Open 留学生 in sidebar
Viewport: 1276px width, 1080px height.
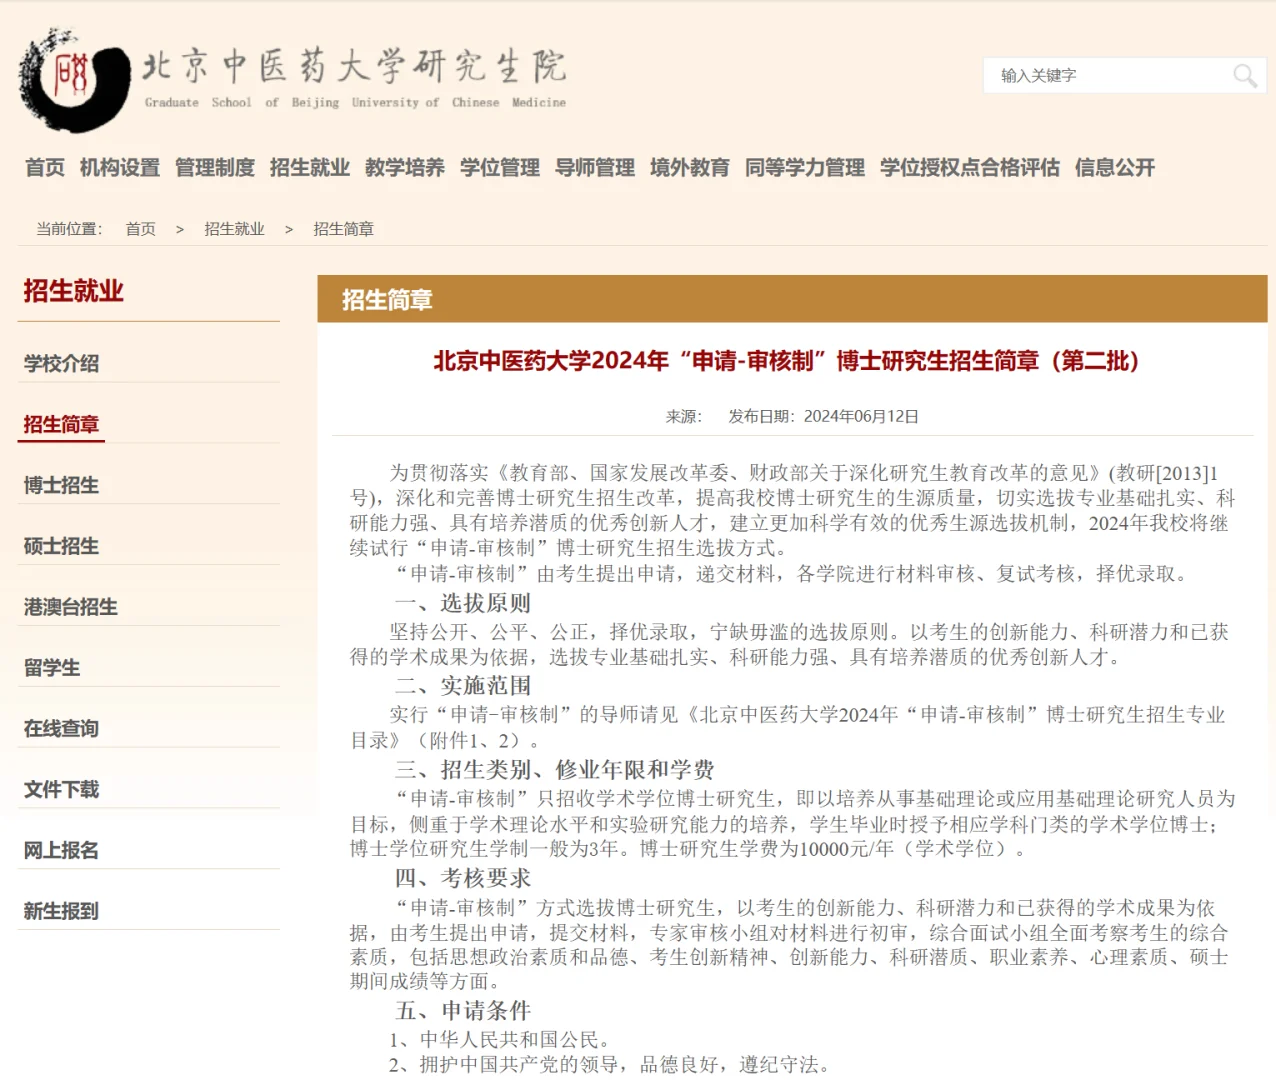click(x=52, y=668)
